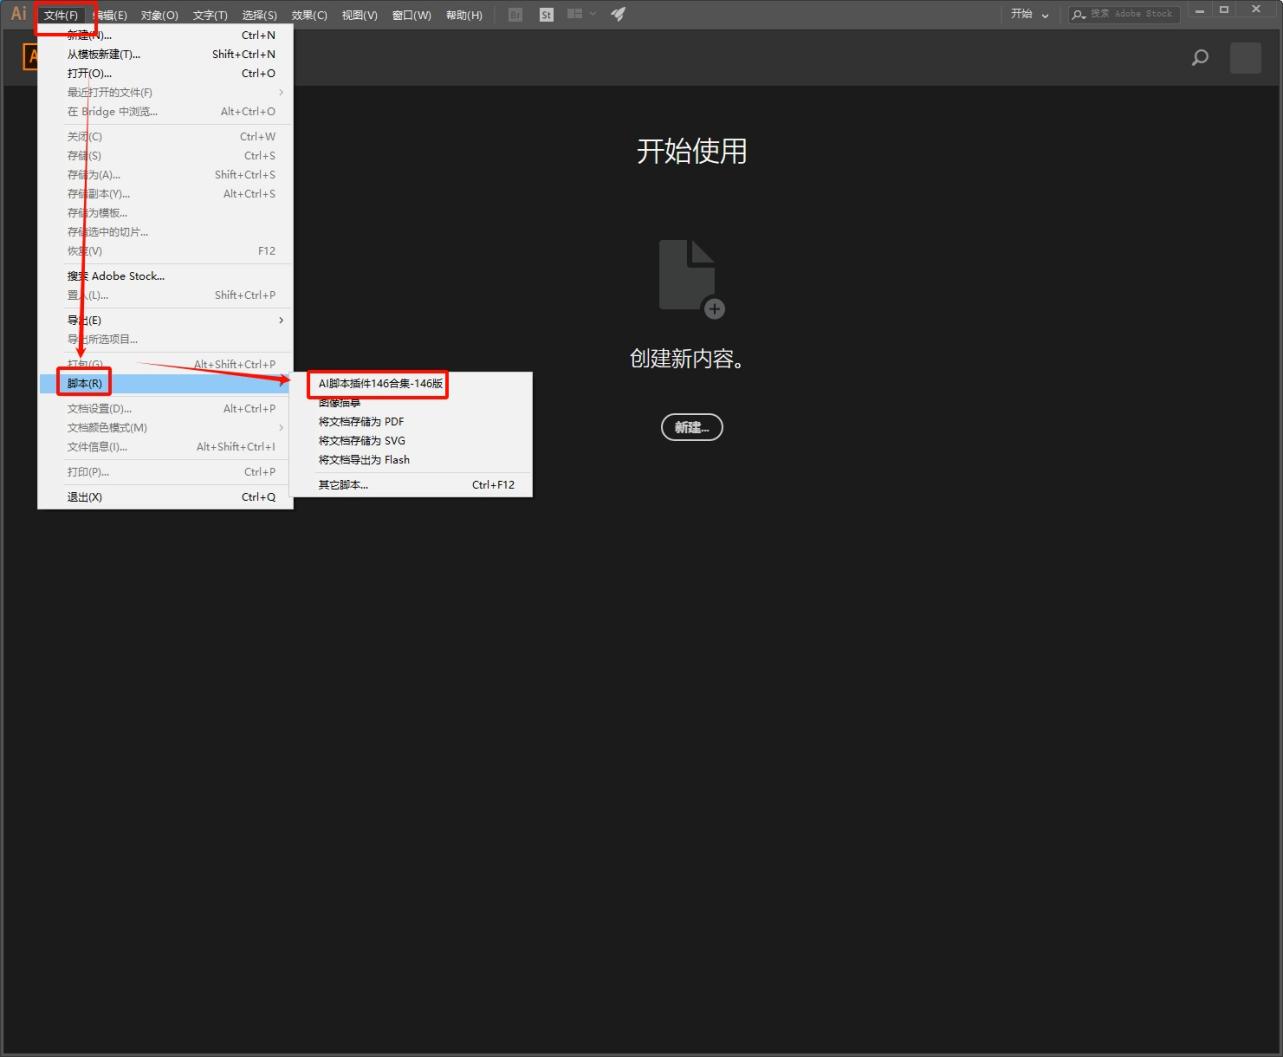Click the Bridge (Br) icon in menu bar
Screen dimensions: 1283x1057
(x=515, y=15)
